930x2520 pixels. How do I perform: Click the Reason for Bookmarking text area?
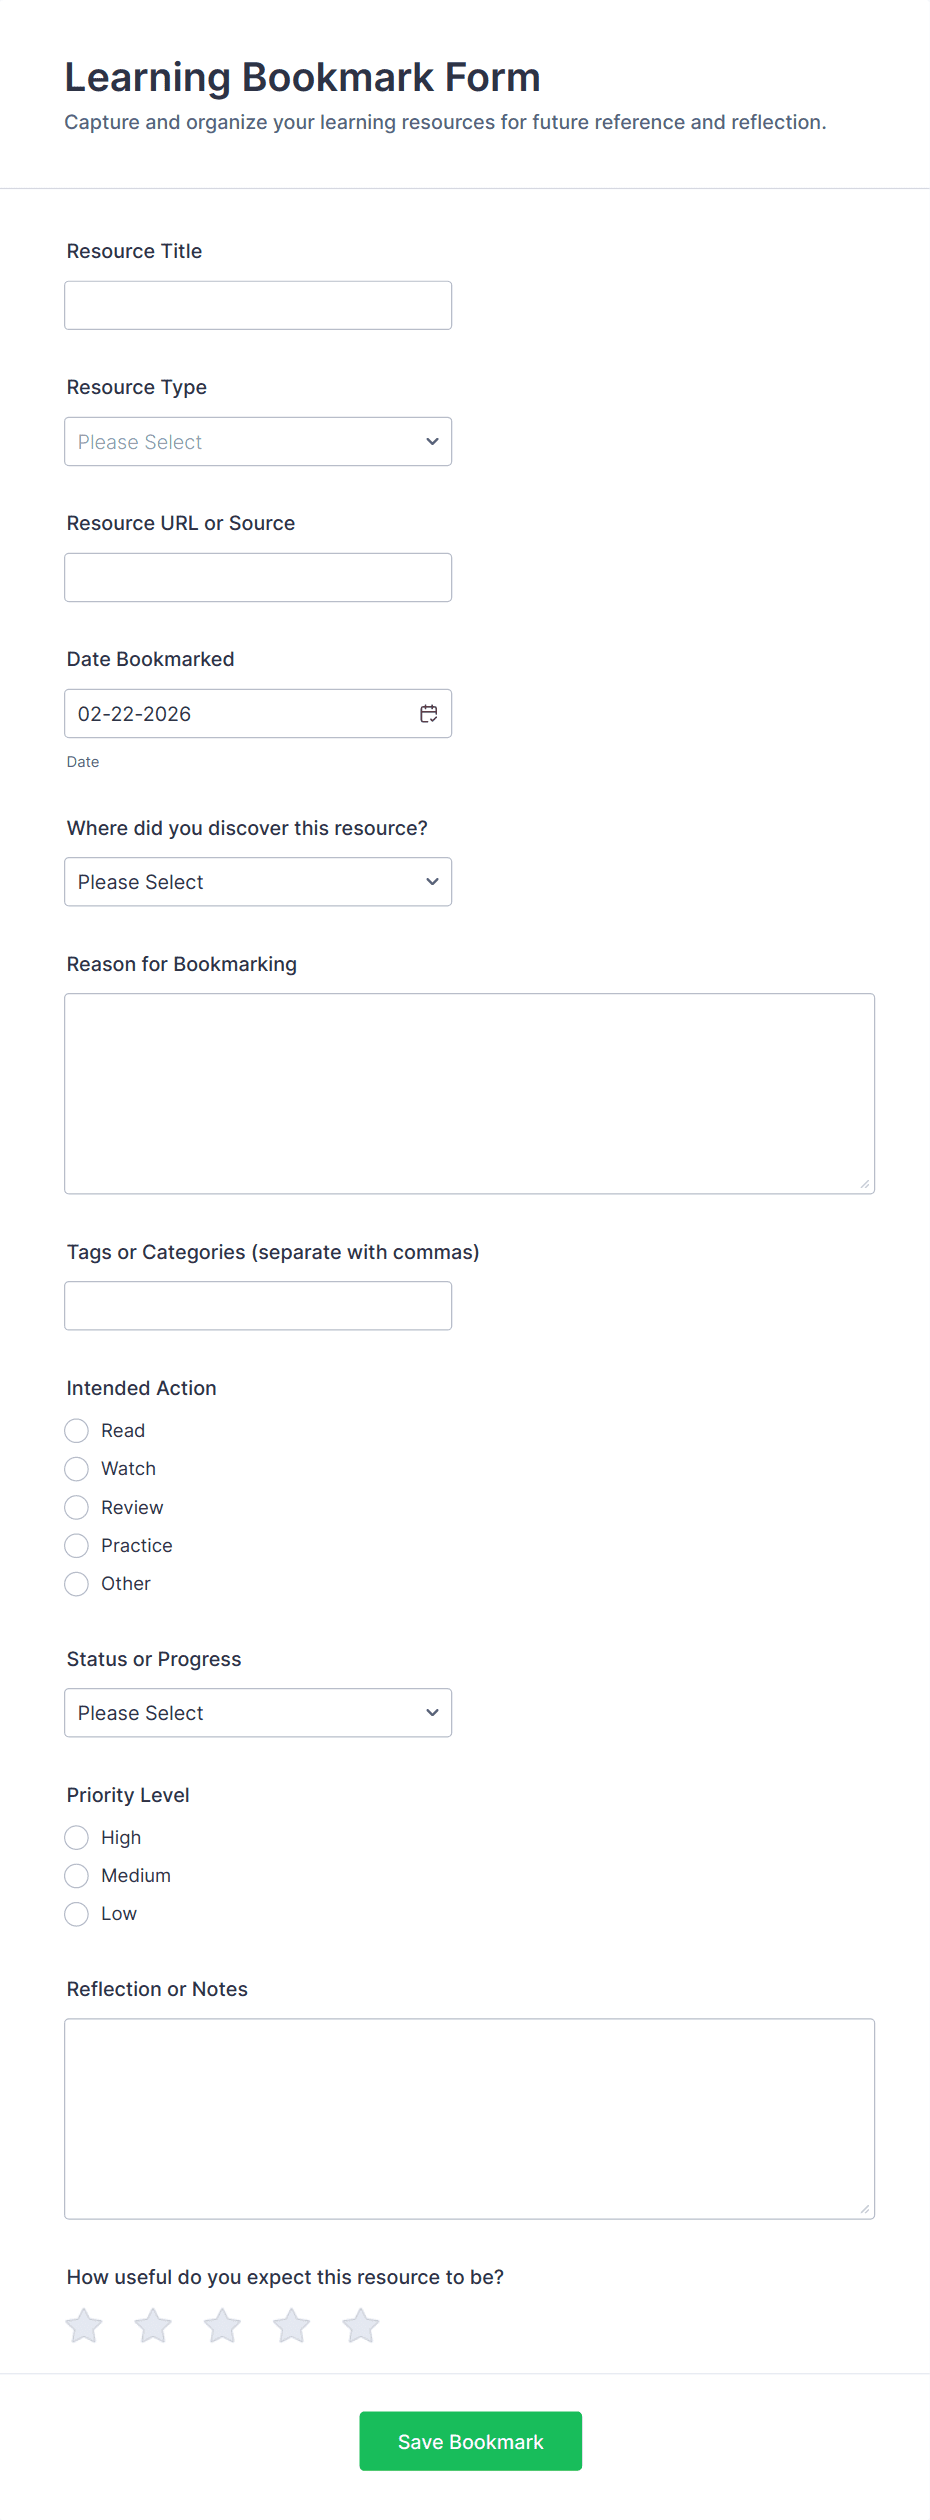[x=469, y=1093]
